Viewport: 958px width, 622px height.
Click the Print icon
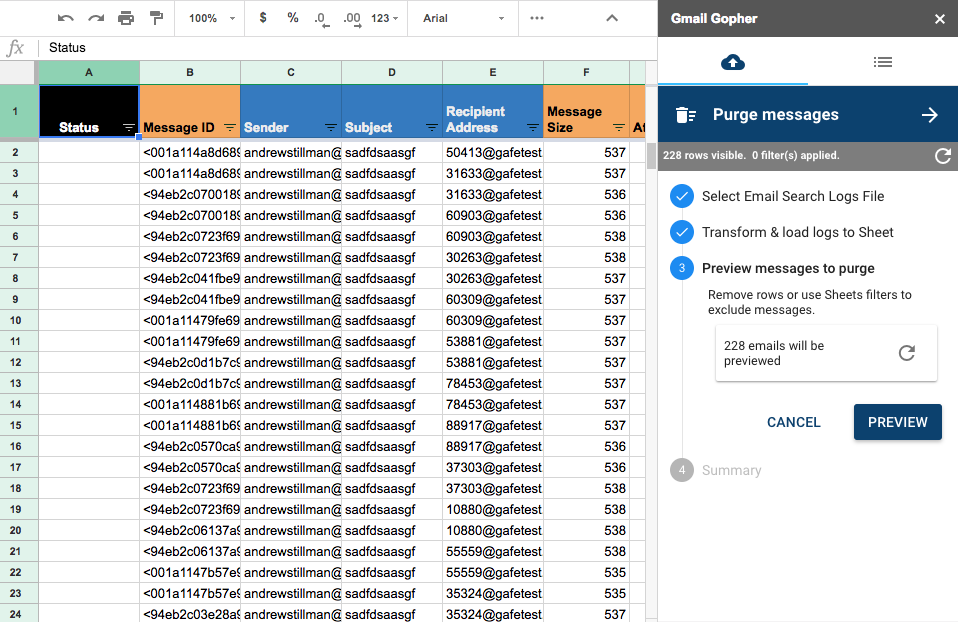pos(127,18)
